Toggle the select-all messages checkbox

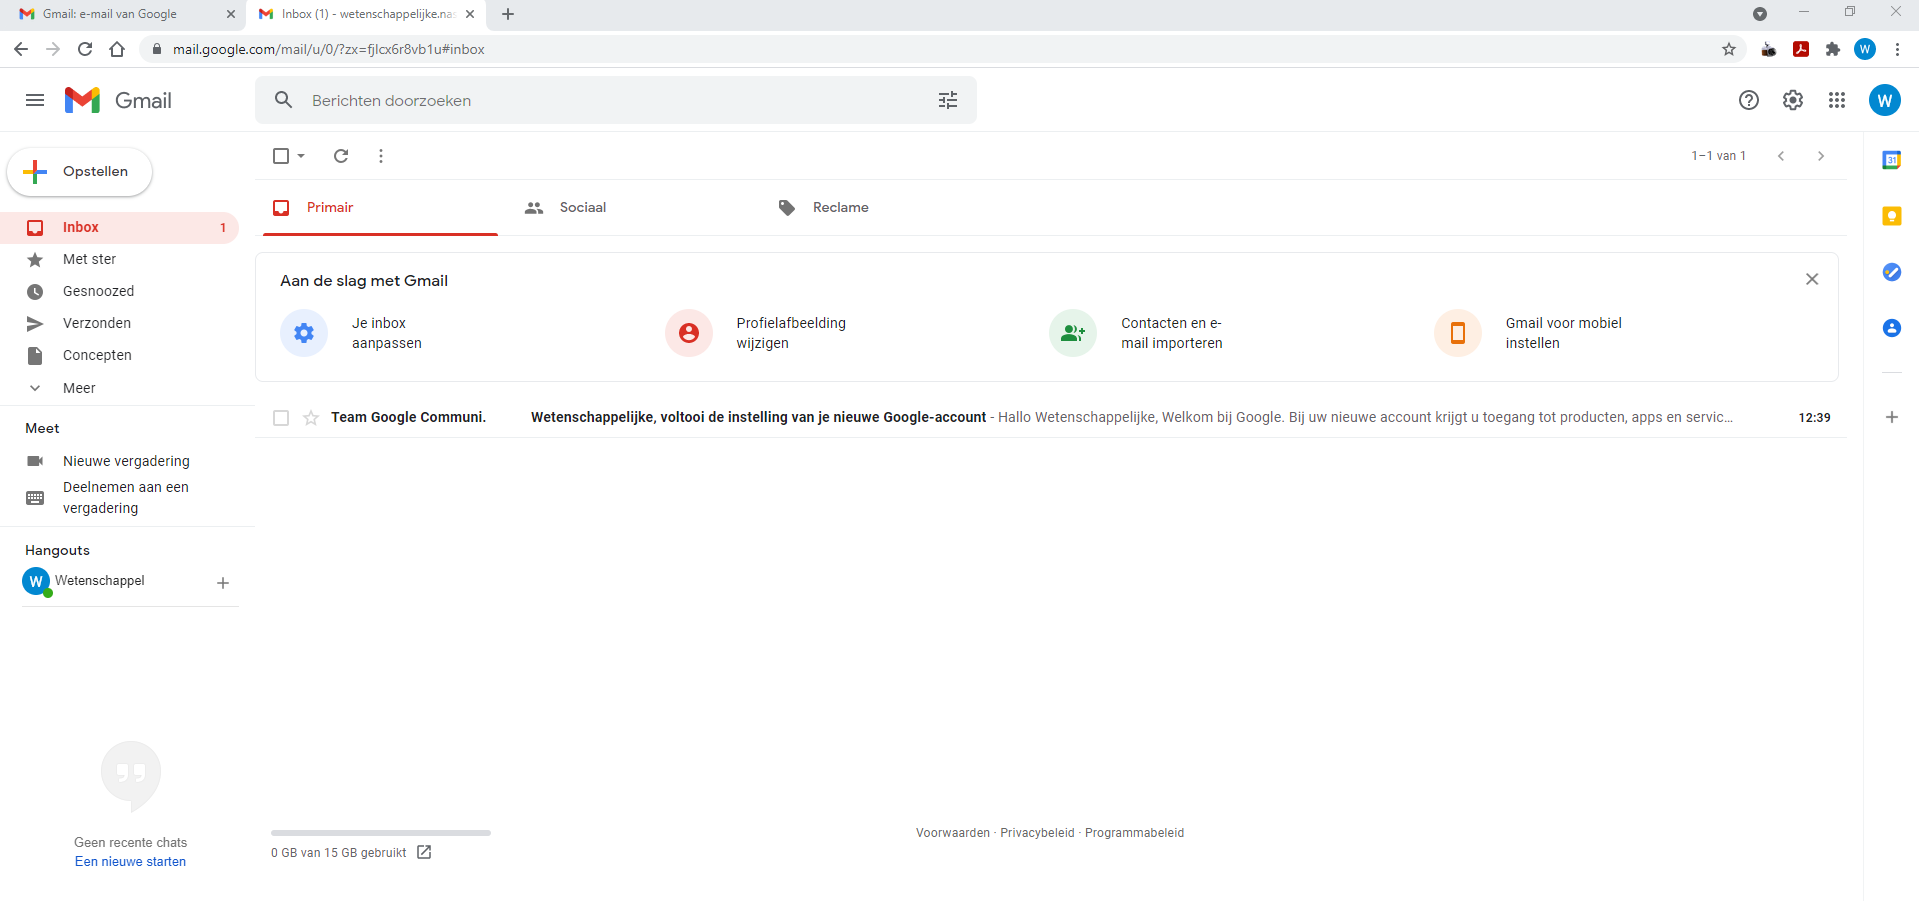tap(281, 156)
